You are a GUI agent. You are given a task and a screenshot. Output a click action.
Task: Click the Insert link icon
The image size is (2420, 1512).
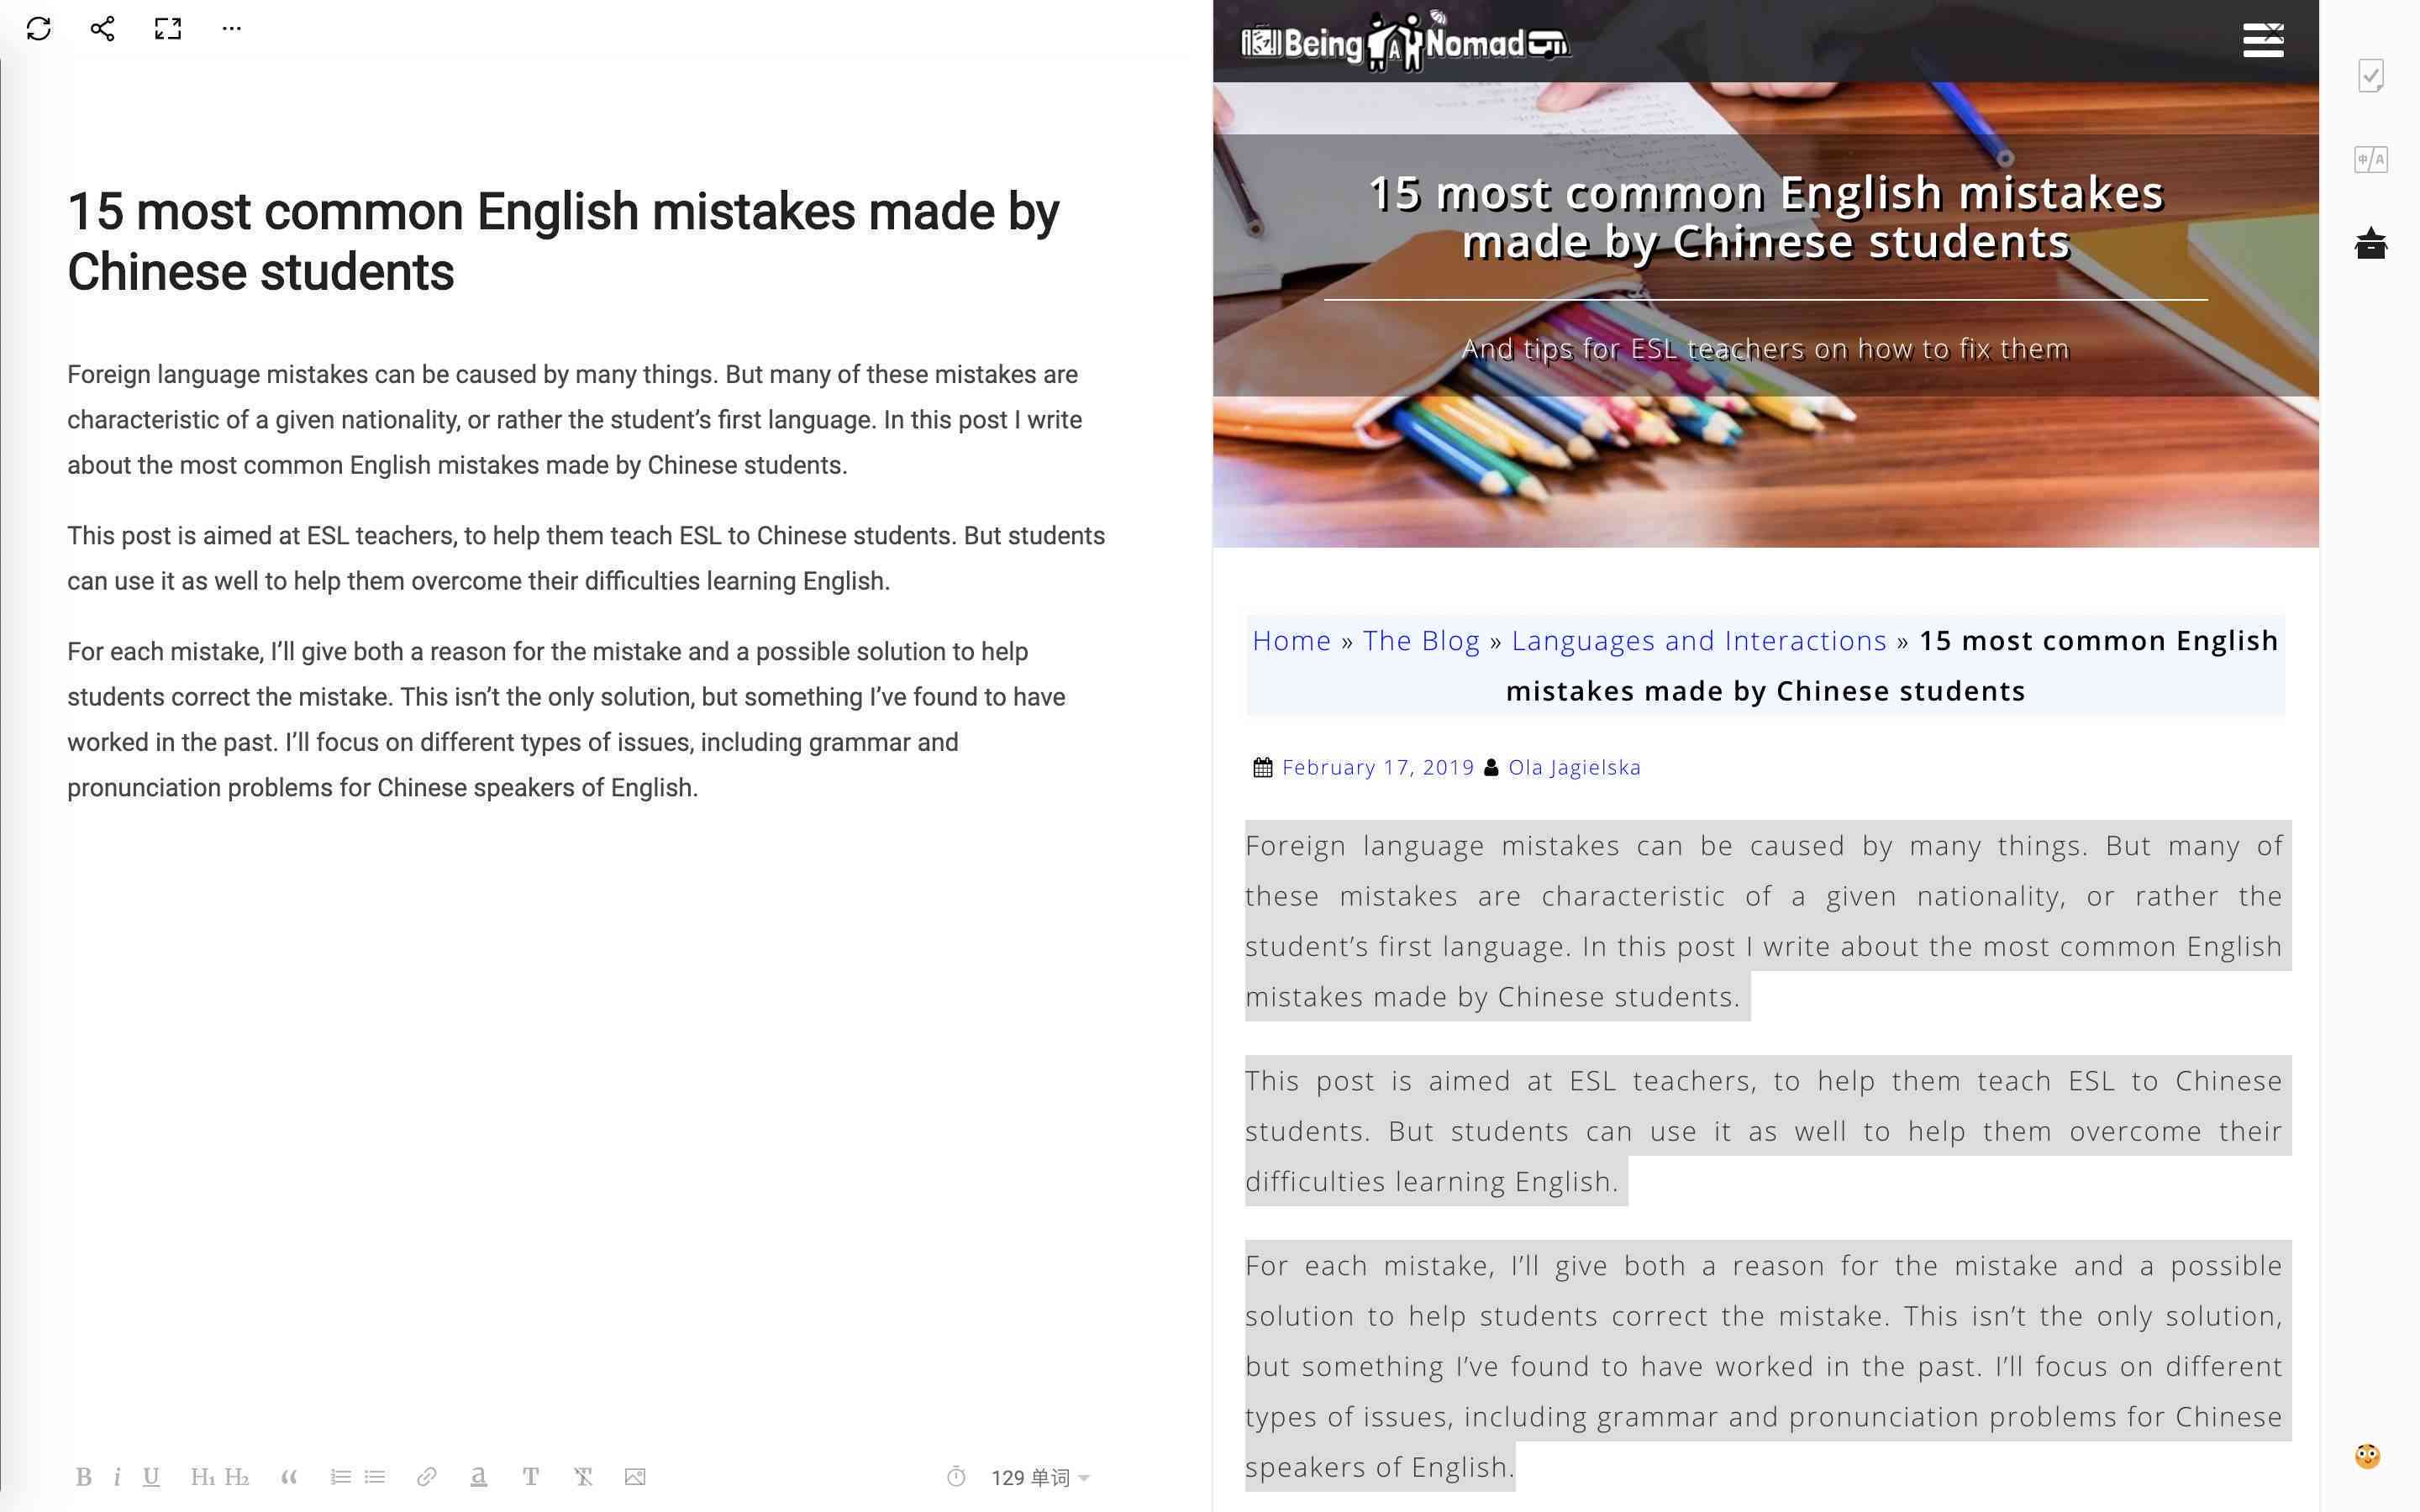click(423, 1478)
